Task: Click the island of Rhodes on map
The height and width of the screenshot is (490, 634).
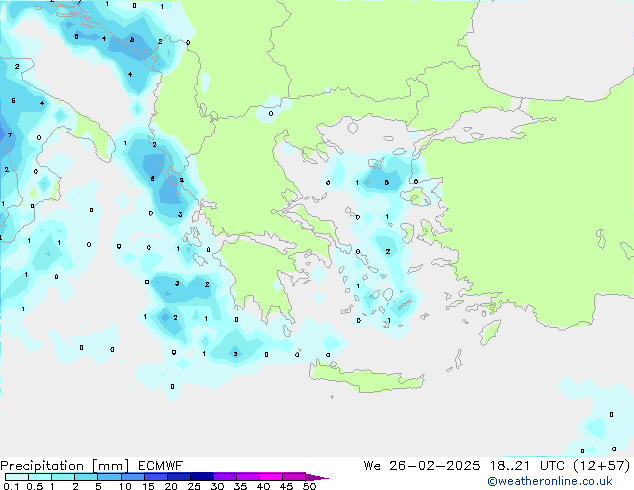Action: [490, 332]
